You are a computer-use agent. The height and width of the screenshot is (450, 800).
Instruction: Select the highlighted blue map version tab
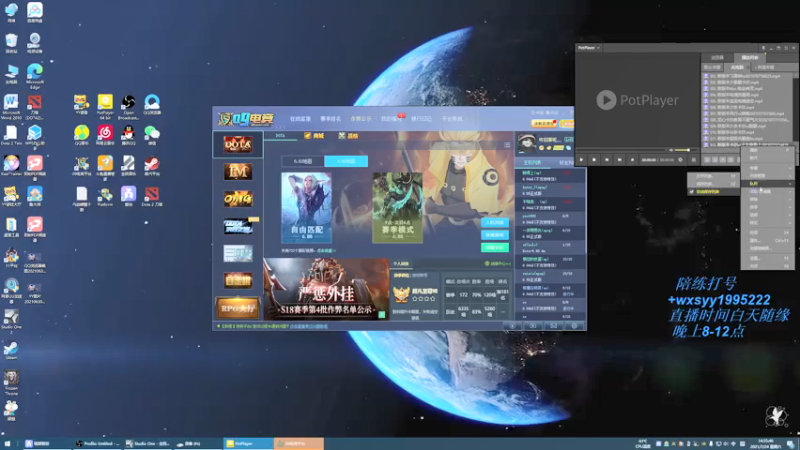click(x=346, y=161)
